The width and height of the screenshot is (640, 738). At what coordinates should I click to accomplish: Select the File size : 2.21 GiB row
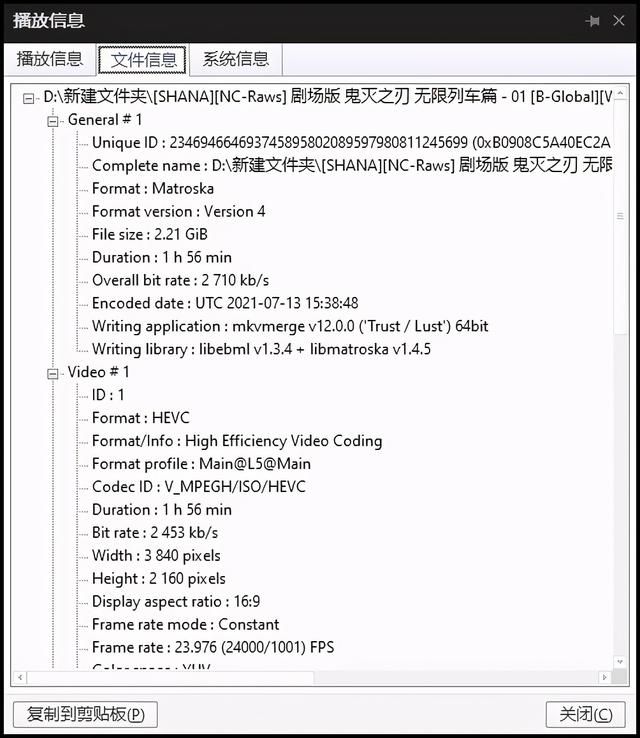[x=150, y=234]
